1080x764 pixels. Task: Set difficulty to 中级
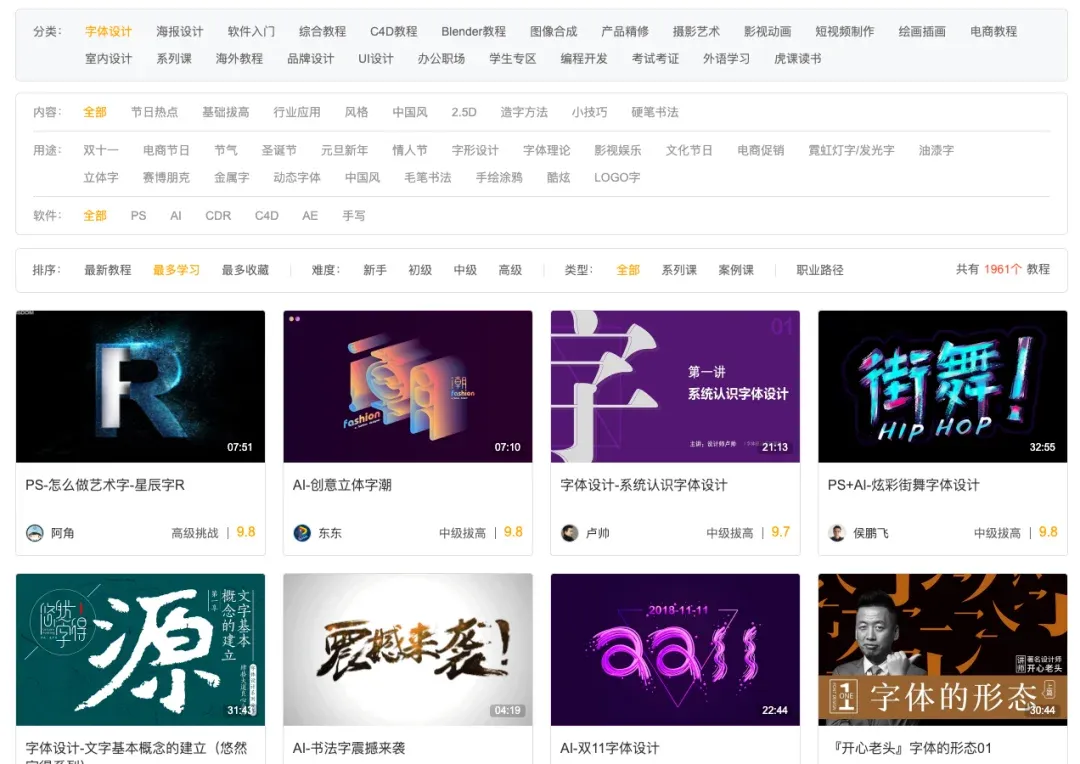pyautogui.click(x=466, y=269)
